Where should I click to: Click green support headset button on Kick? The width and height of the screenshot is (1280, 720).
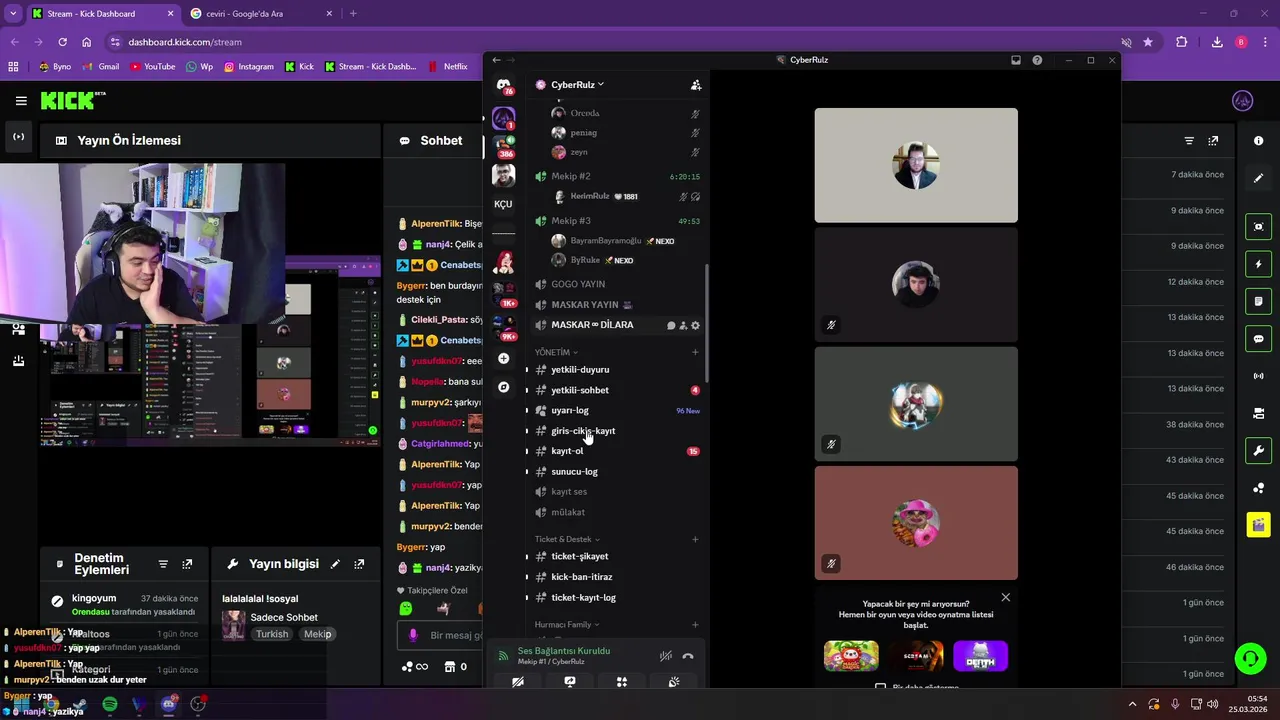click(x=1250, y=658)
